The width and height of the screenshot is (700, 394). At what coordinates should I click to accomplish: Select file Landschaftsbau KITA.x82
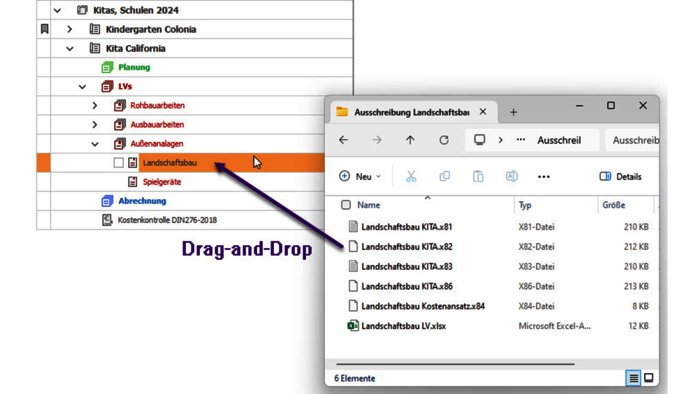click(x=407, y=247)
